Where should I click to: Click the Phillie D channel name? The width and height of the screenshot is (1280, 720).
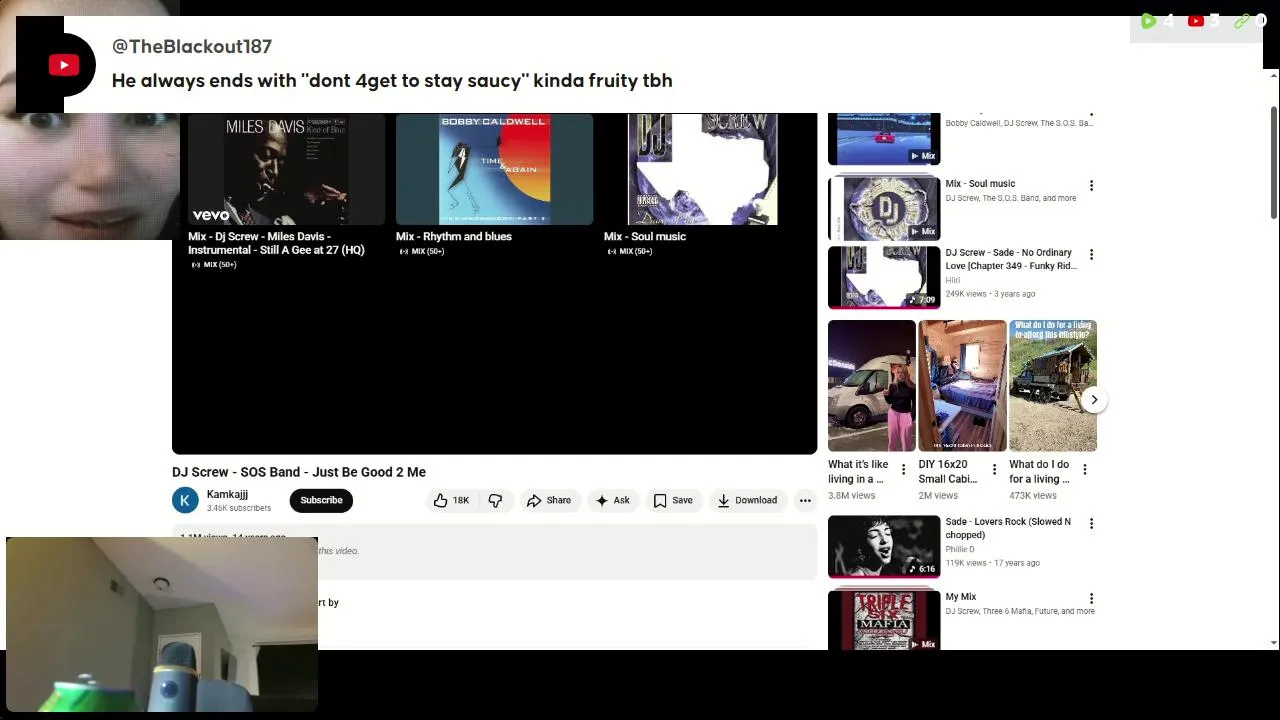[960, 549]
